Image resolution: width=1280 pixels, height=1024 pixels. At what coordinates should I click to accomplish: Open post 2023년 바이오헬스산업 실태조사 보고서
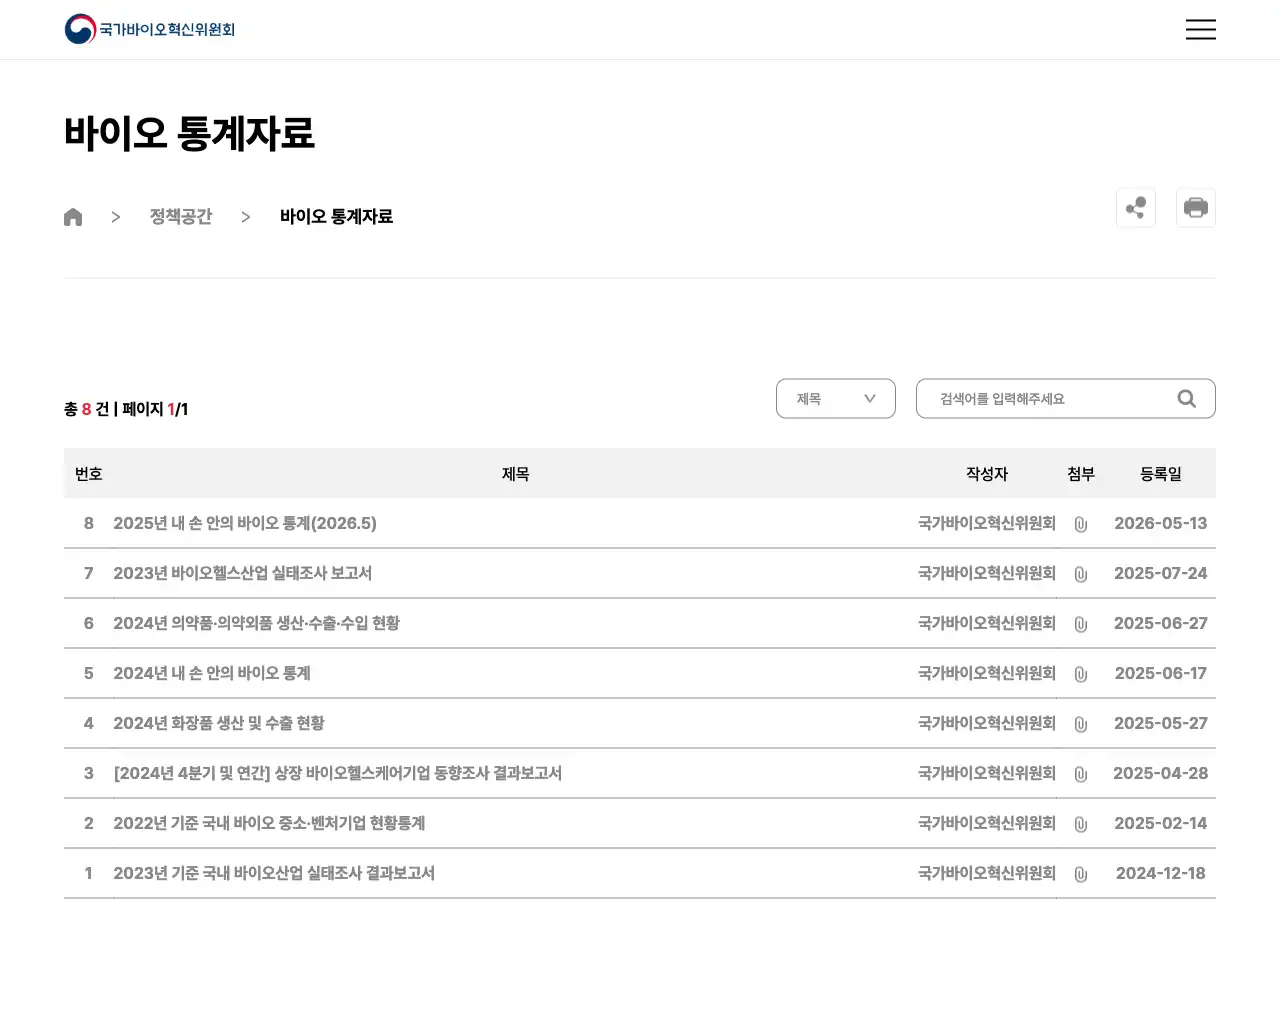pyautogui.click(x=243, y=573)
